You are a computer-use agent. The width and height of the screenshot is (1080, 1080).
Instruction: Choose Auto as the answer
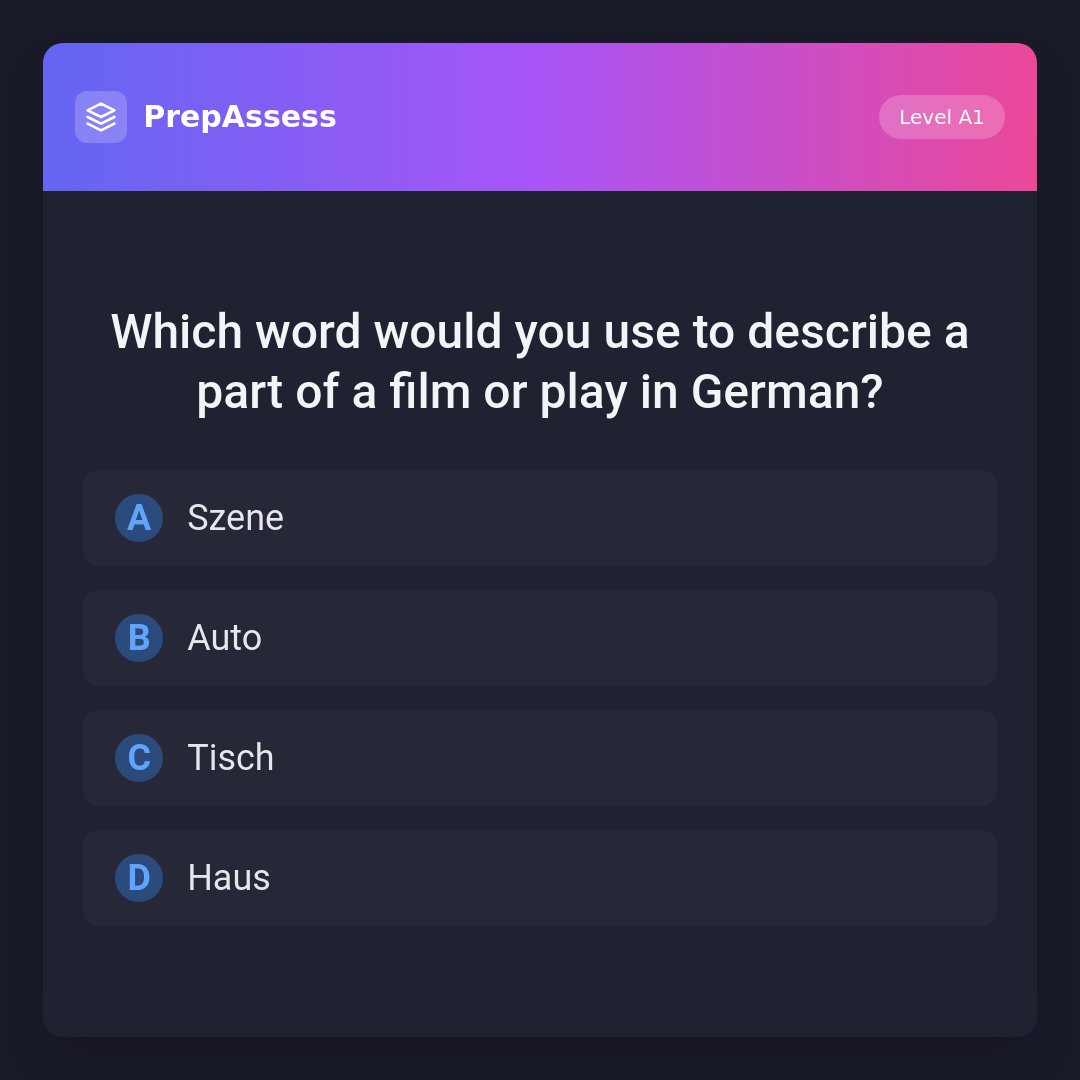[x=600, y=638]
